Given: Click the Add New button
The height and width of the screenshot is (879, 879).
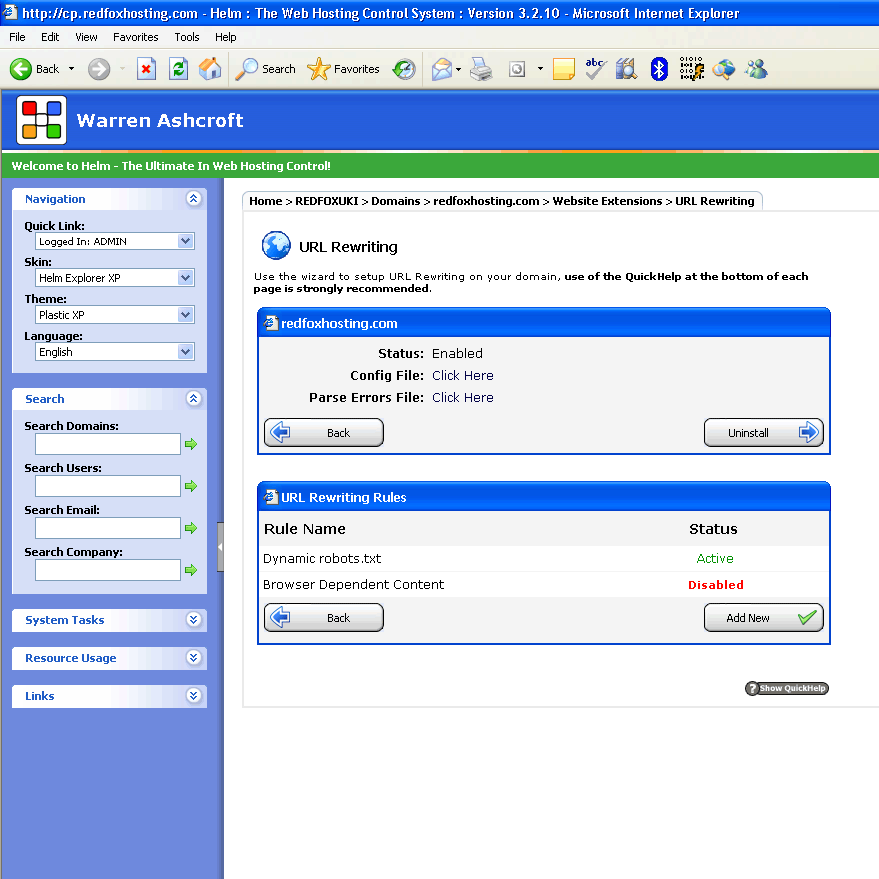Looking at the screenshot, I should [764, 617].
